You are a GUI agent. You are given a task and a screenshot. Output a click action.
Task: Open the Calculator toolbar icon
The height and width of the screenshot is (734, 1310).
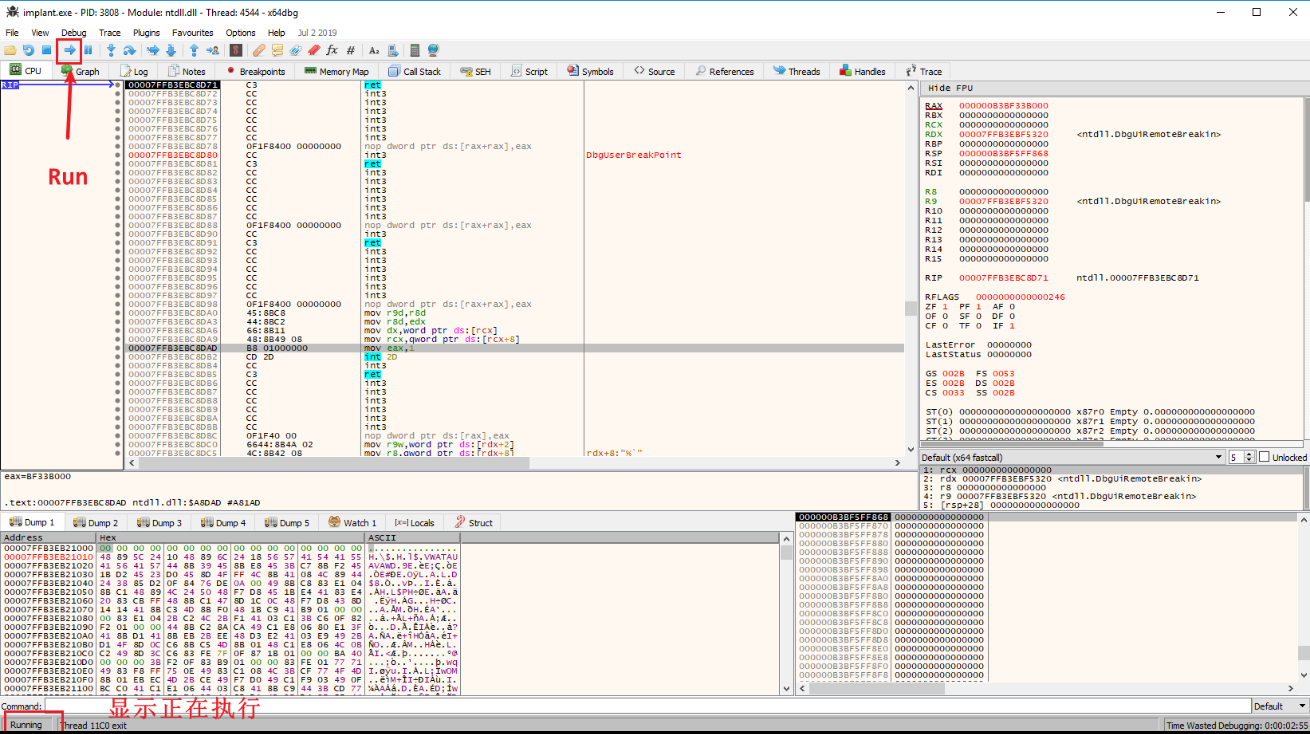(x=414, y=50)
